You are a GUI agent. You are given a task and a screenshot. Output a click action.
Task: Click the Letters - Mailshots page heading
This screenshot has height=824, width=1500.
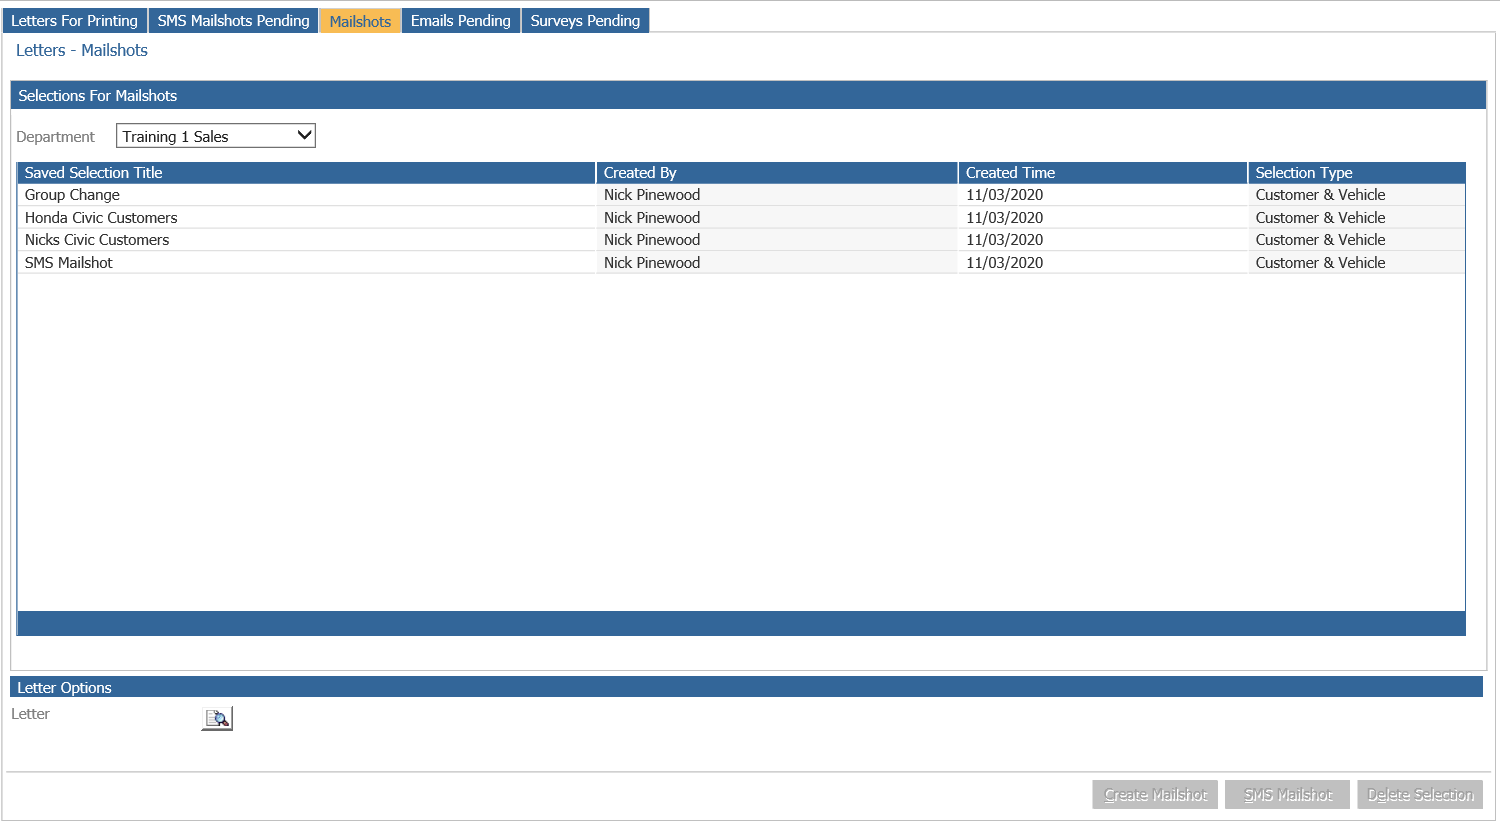point(82,50)
